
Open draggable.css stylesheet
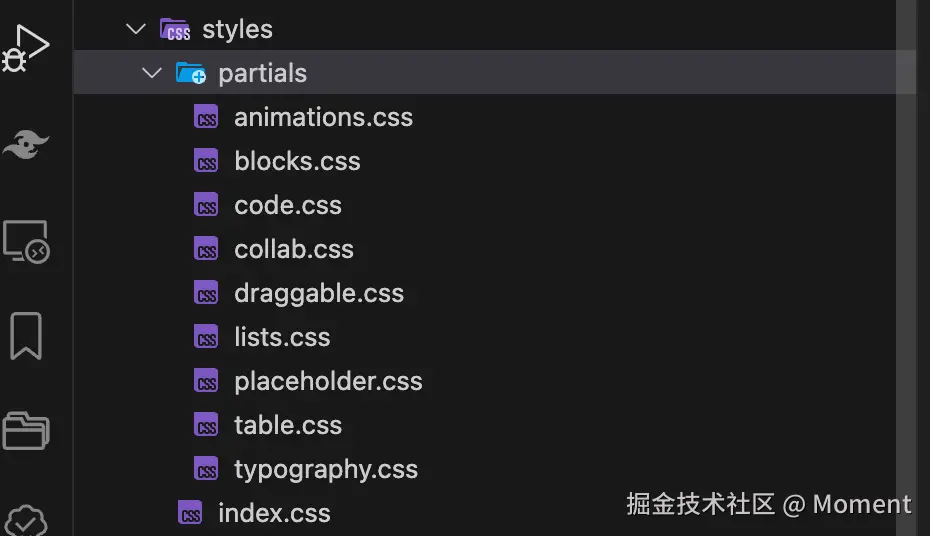click(319, 293)
